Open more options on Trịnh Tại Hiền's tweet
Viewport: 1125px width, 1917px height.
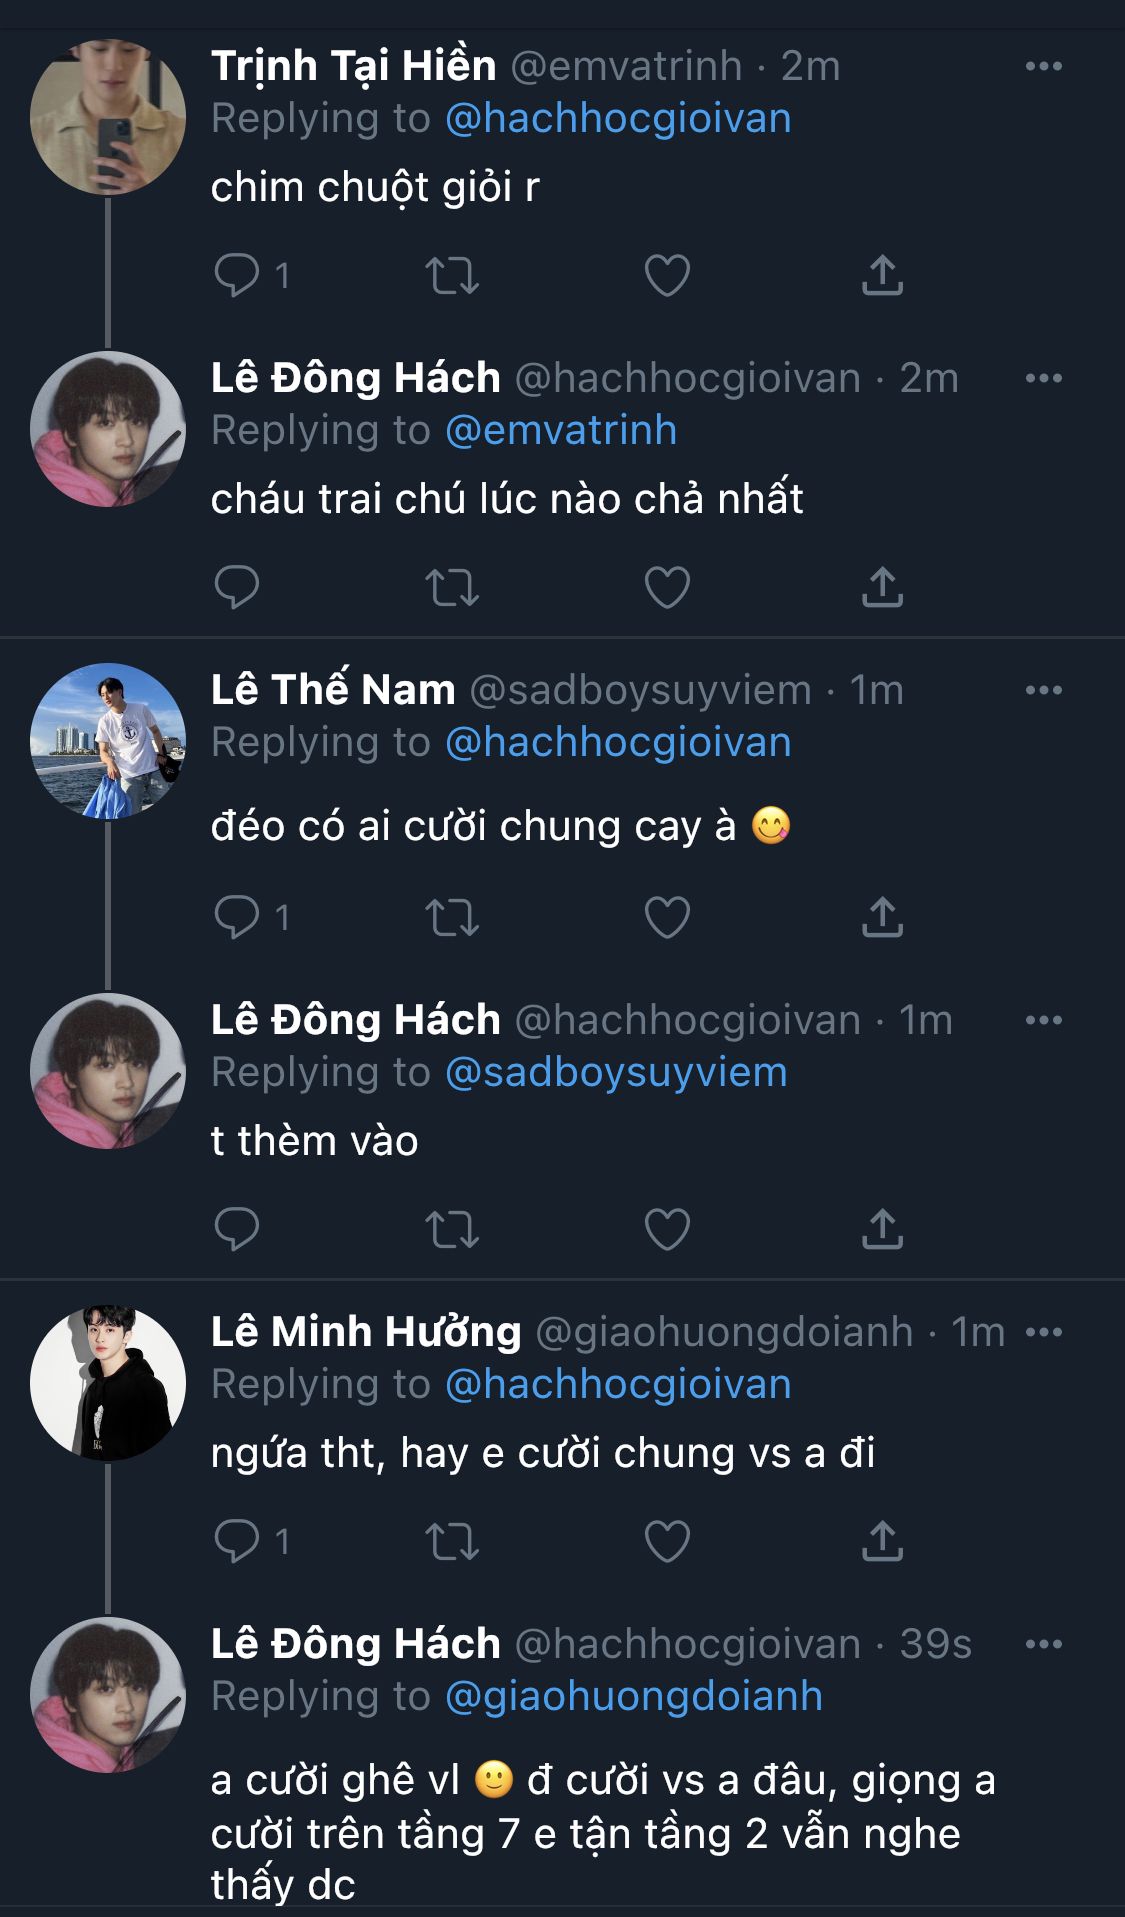pyautogui.click(x=1044, y=66)
